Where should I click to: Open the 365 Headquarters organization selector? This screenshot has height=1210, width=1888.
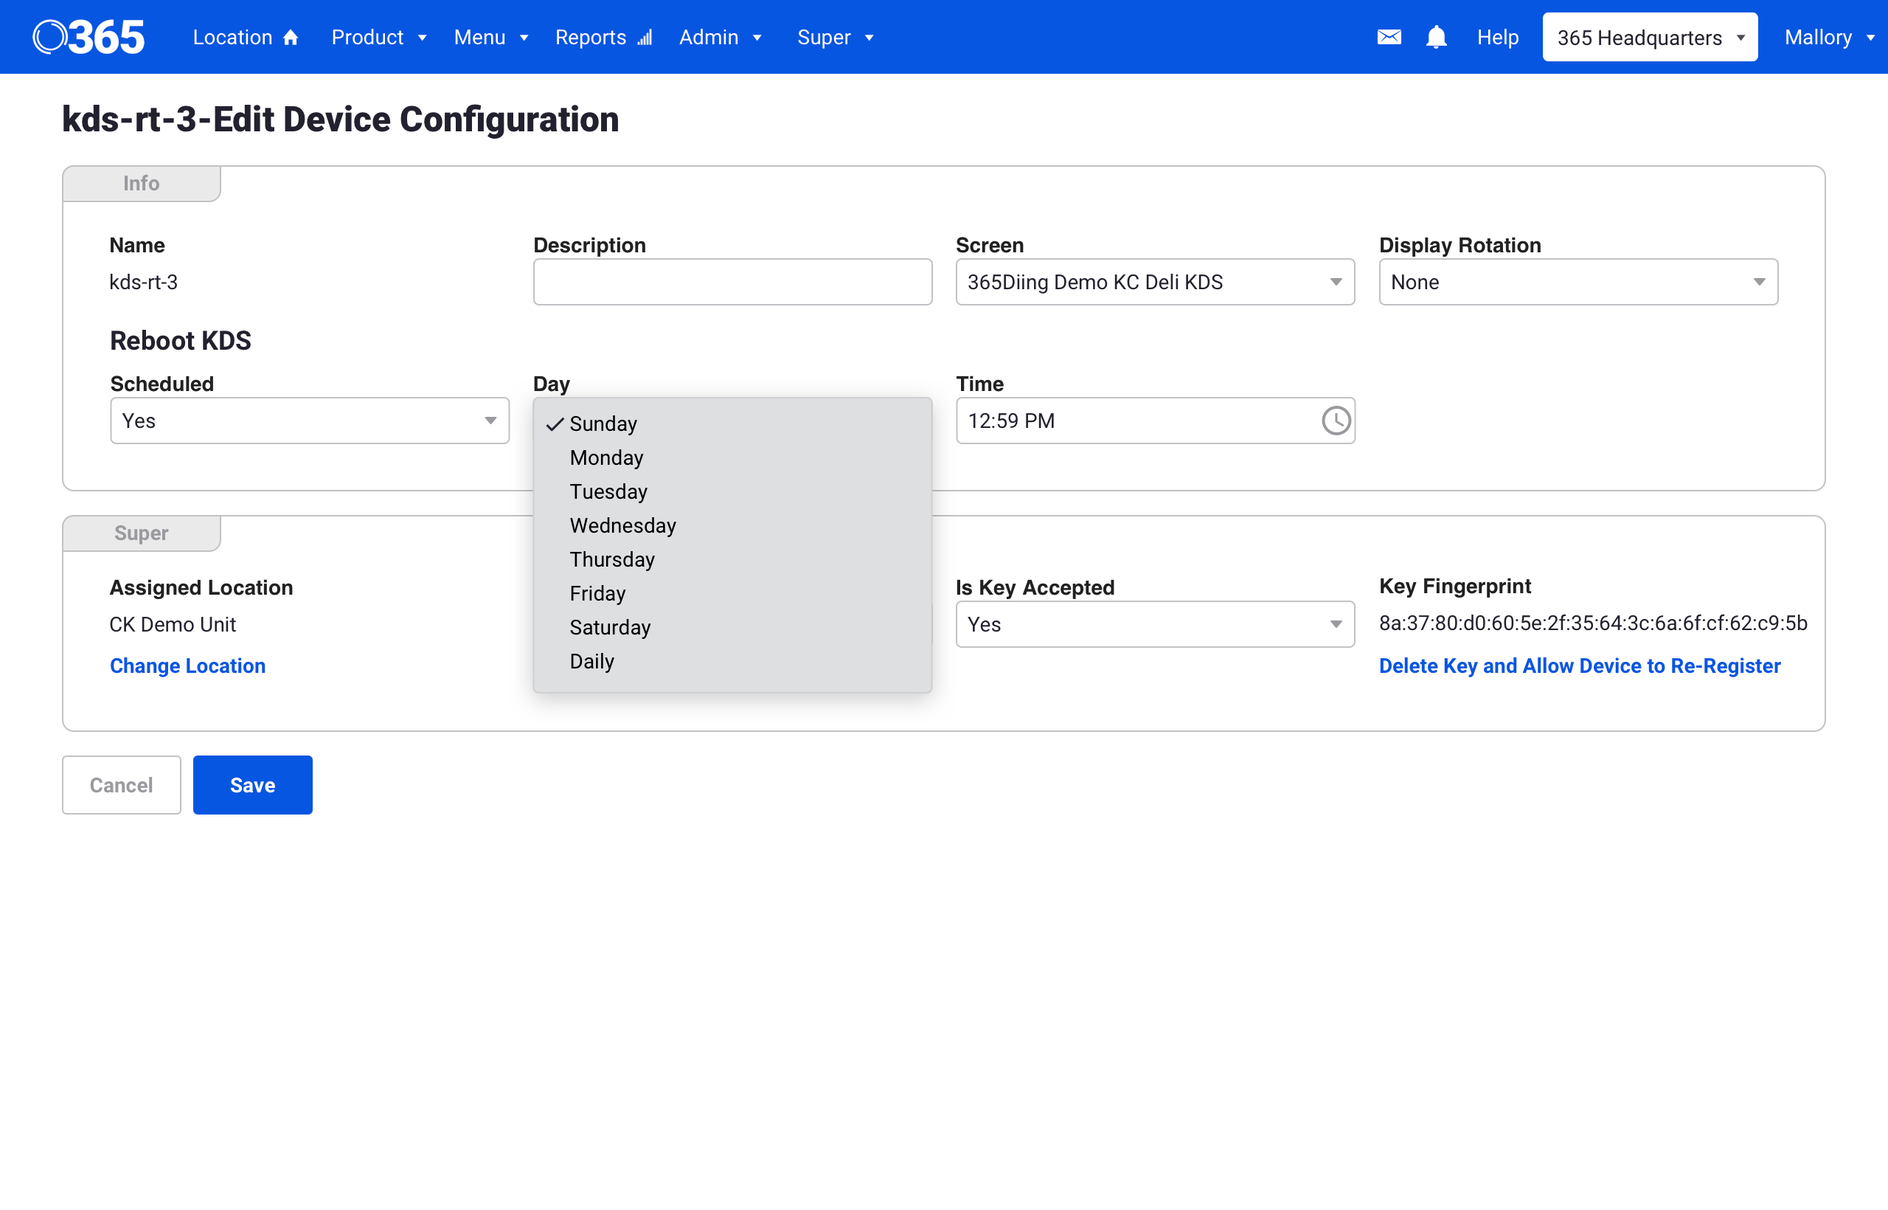click(x=1649, y=37)
